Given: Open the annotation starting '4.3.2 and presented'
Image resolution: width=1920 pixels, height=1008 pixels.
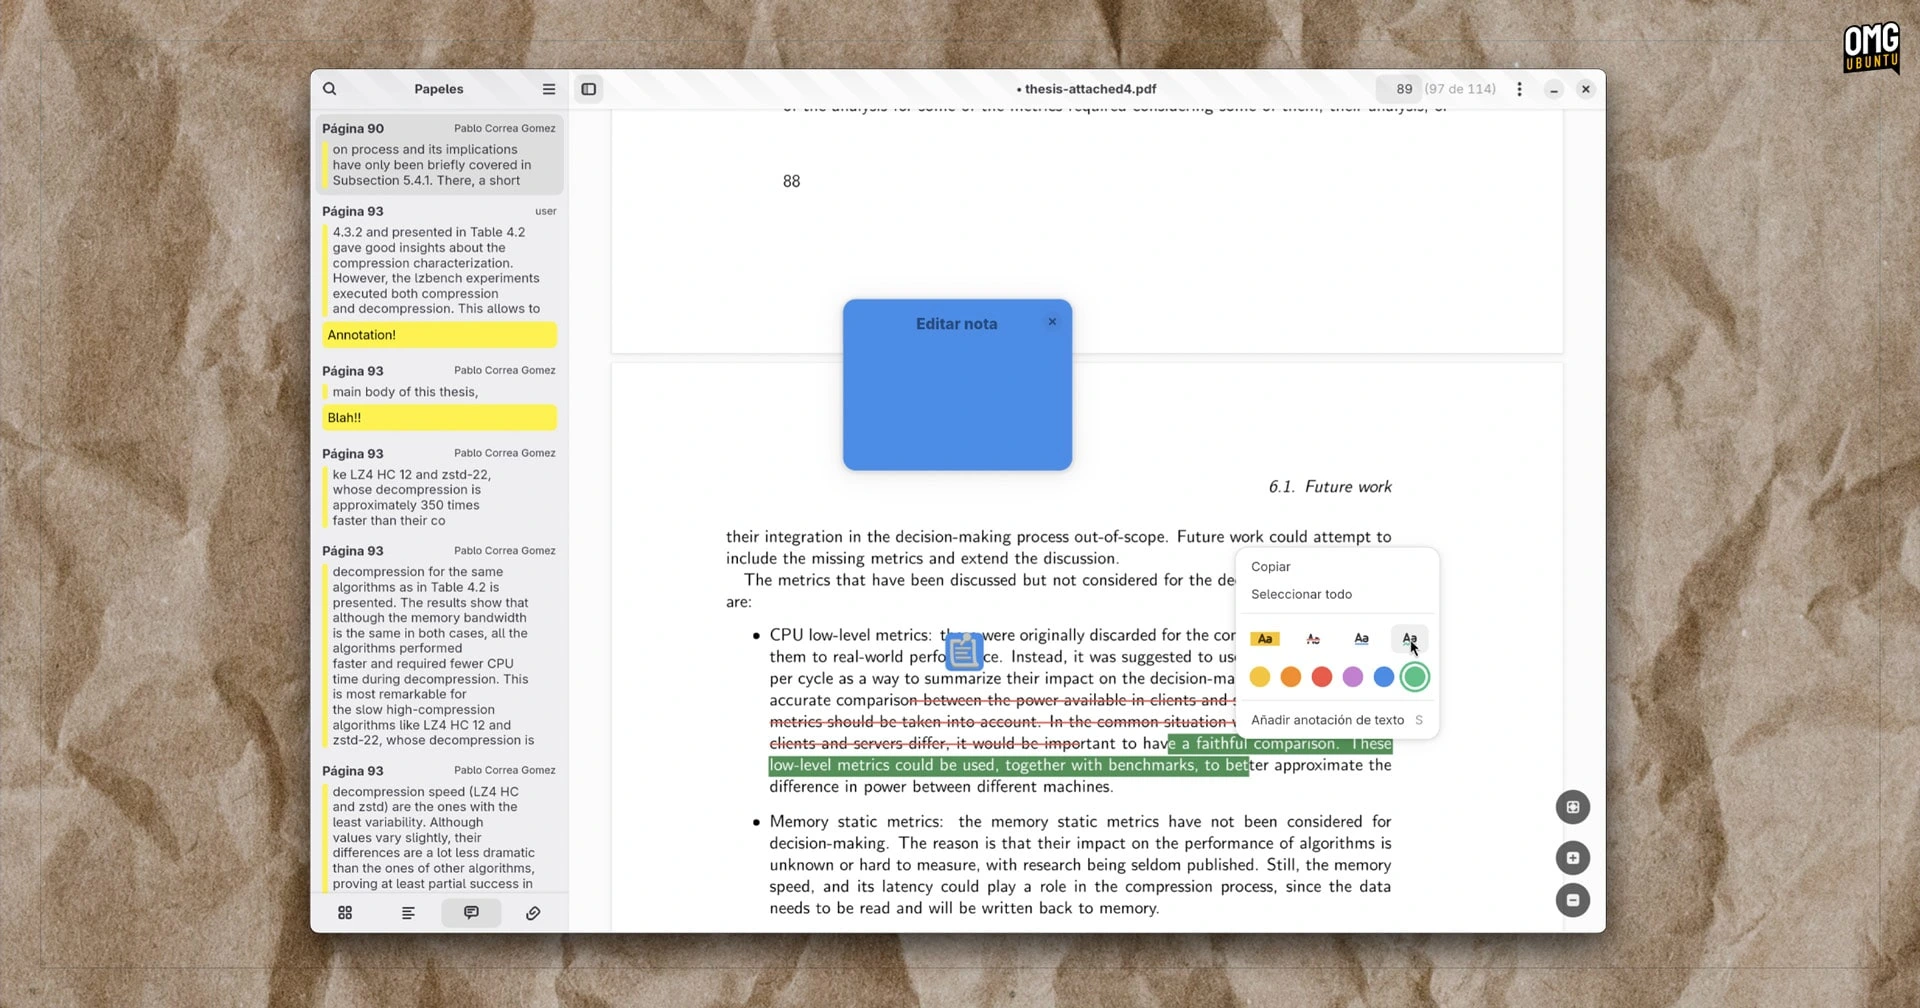Looking at the screenshot, I should click(439, 270).
